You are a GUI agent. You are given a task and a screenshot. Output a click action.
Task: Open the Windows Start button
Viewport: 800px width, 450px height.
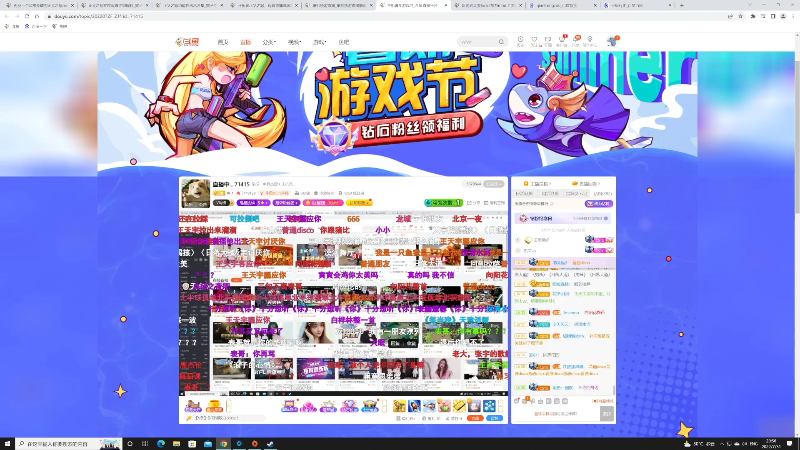[7, 444]
